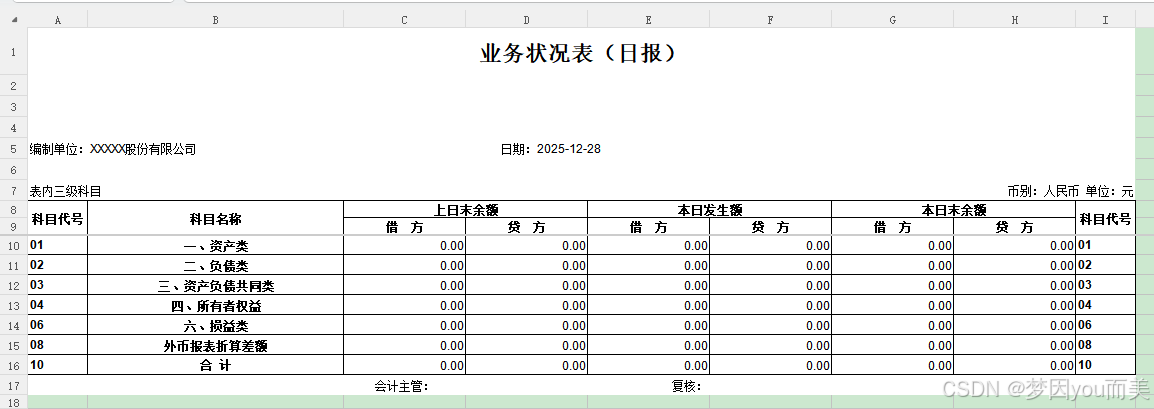Click the 六、损益类 cell
Viewport: 1154px width, 409px height.
pos(216,325)
